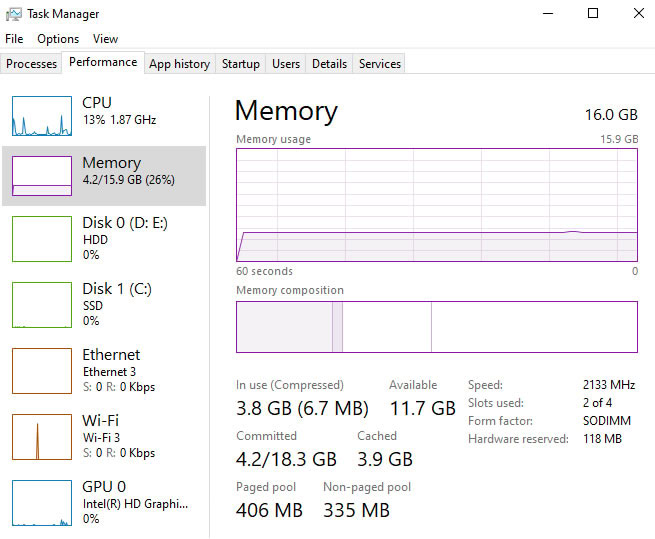Select the Memory graph thumbnail in sidebar

click(x=42, y=176)
